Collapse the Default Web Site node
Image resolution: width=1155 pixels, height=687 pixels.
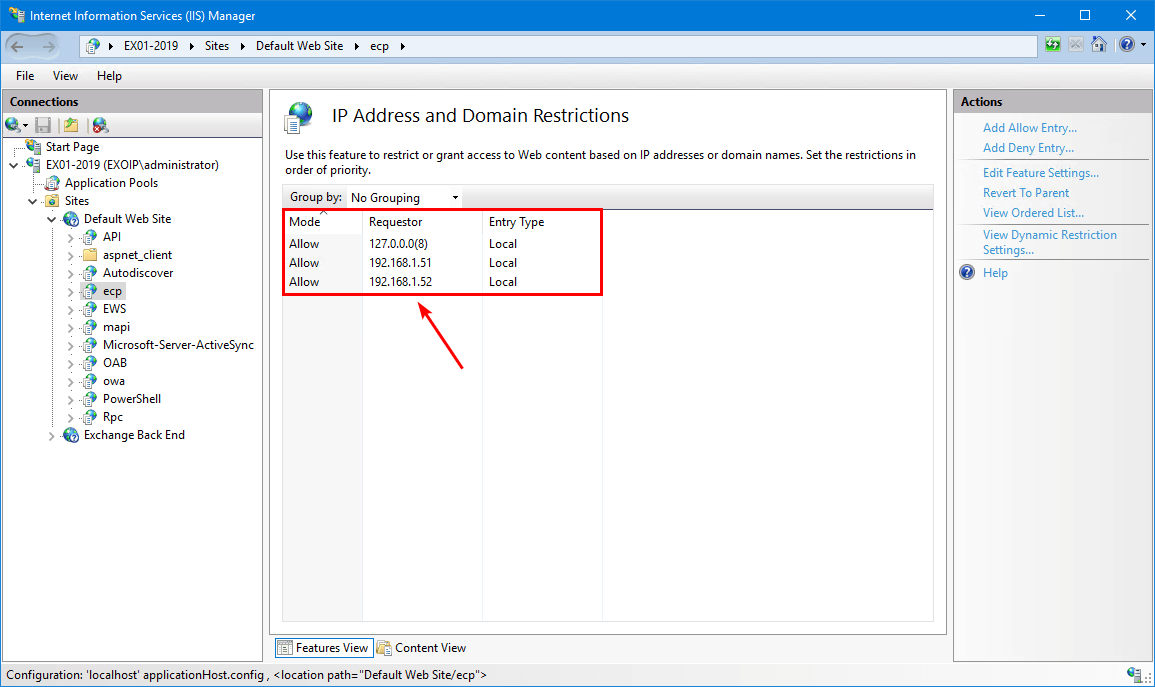(x=52, y=219)
